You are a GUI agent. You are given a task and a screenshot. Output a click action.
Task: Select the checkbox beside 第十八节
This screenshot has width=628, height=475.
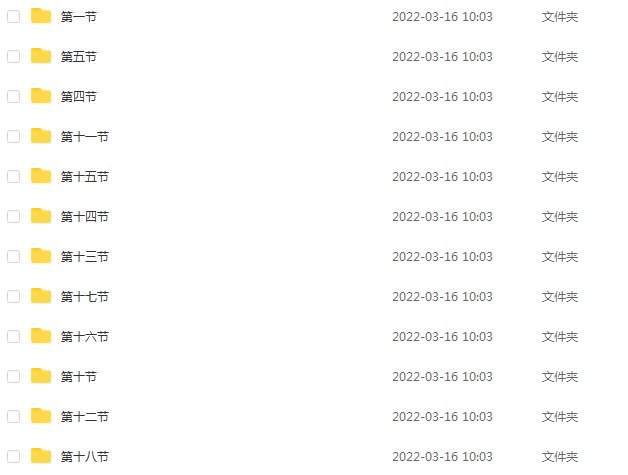coord(14,457)
